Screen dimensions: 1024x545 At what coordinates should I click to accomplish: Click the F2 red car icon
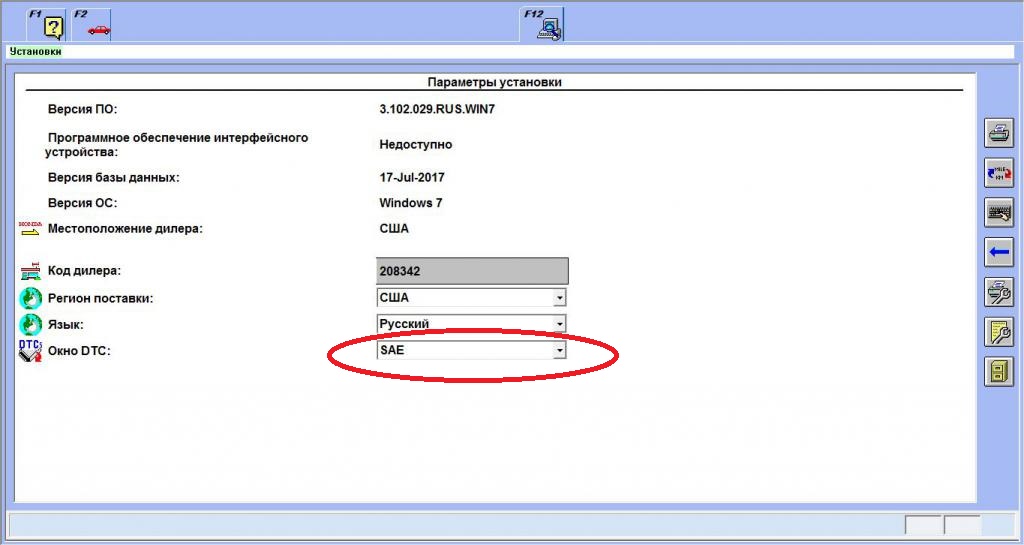pyautogui.click(x=91, y=24)
